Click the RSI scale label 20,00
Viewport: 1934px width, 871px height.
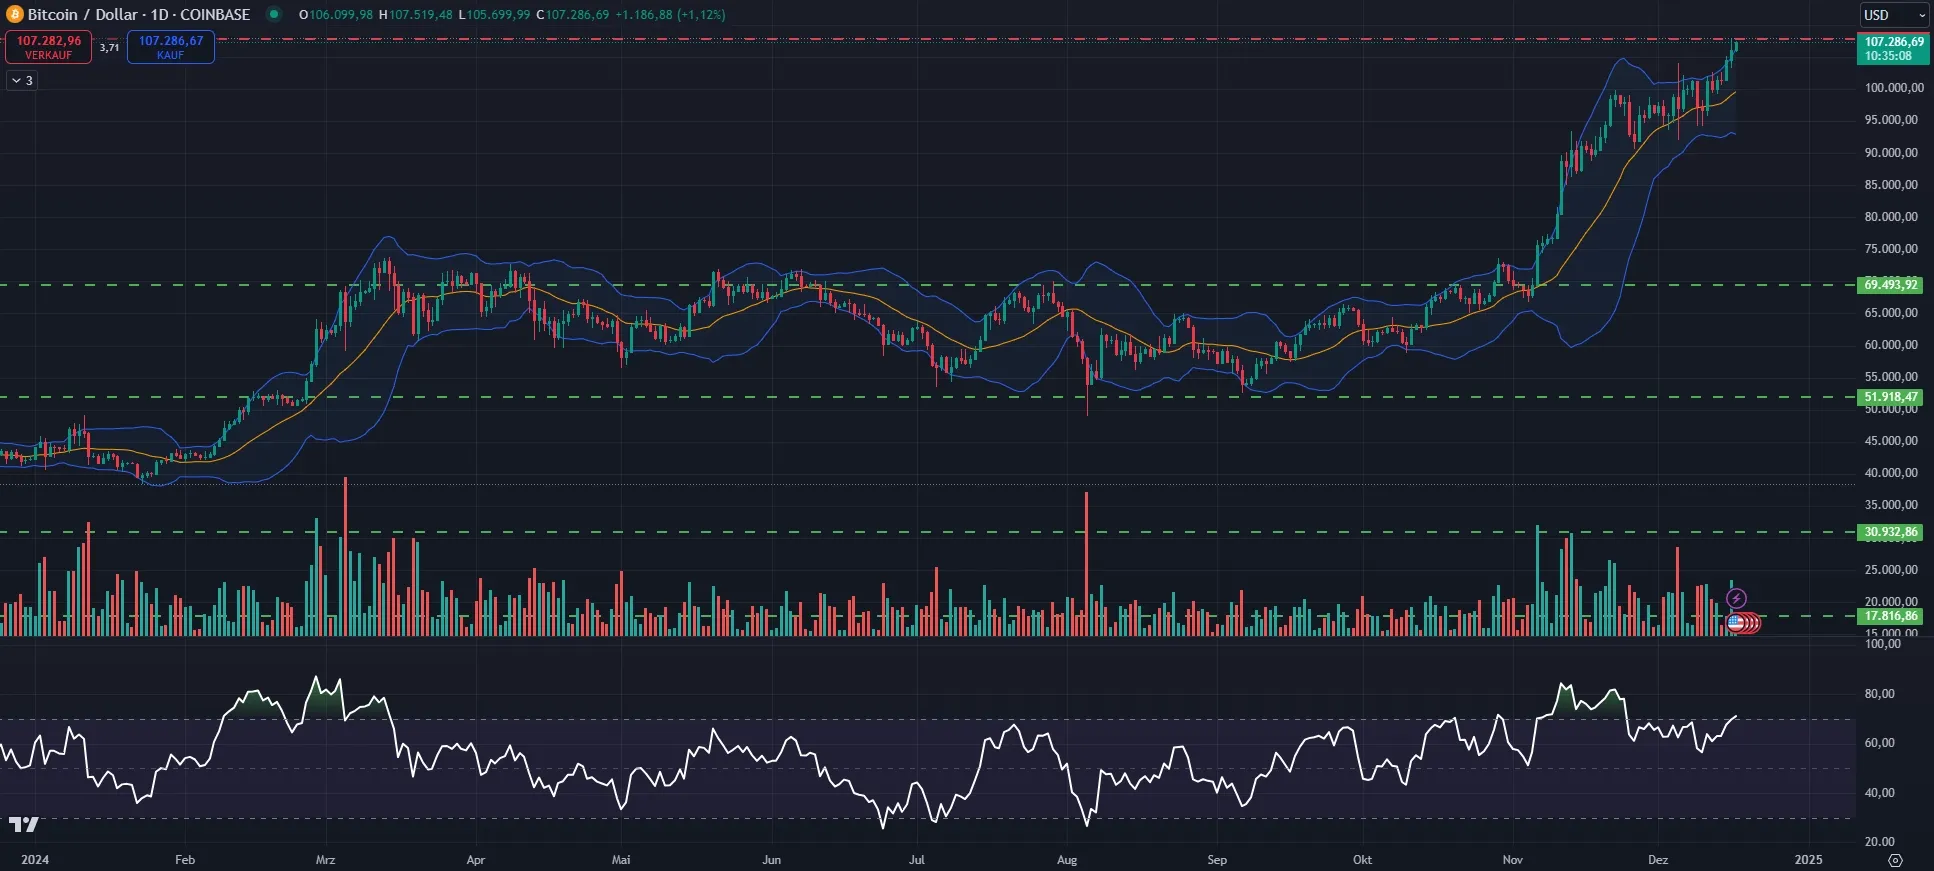(x=1880, y=842)
